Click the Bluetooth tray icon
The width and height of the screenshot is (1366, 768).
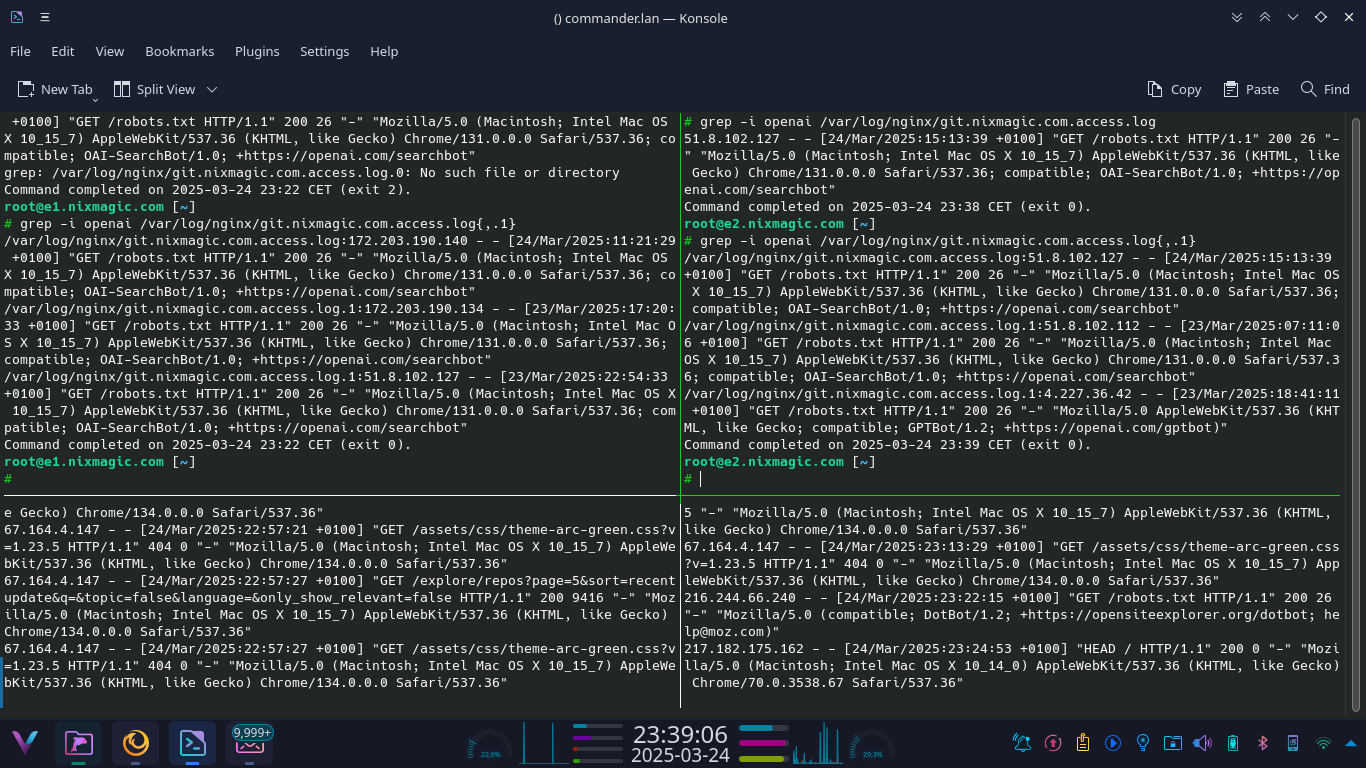coord(1262,743)
